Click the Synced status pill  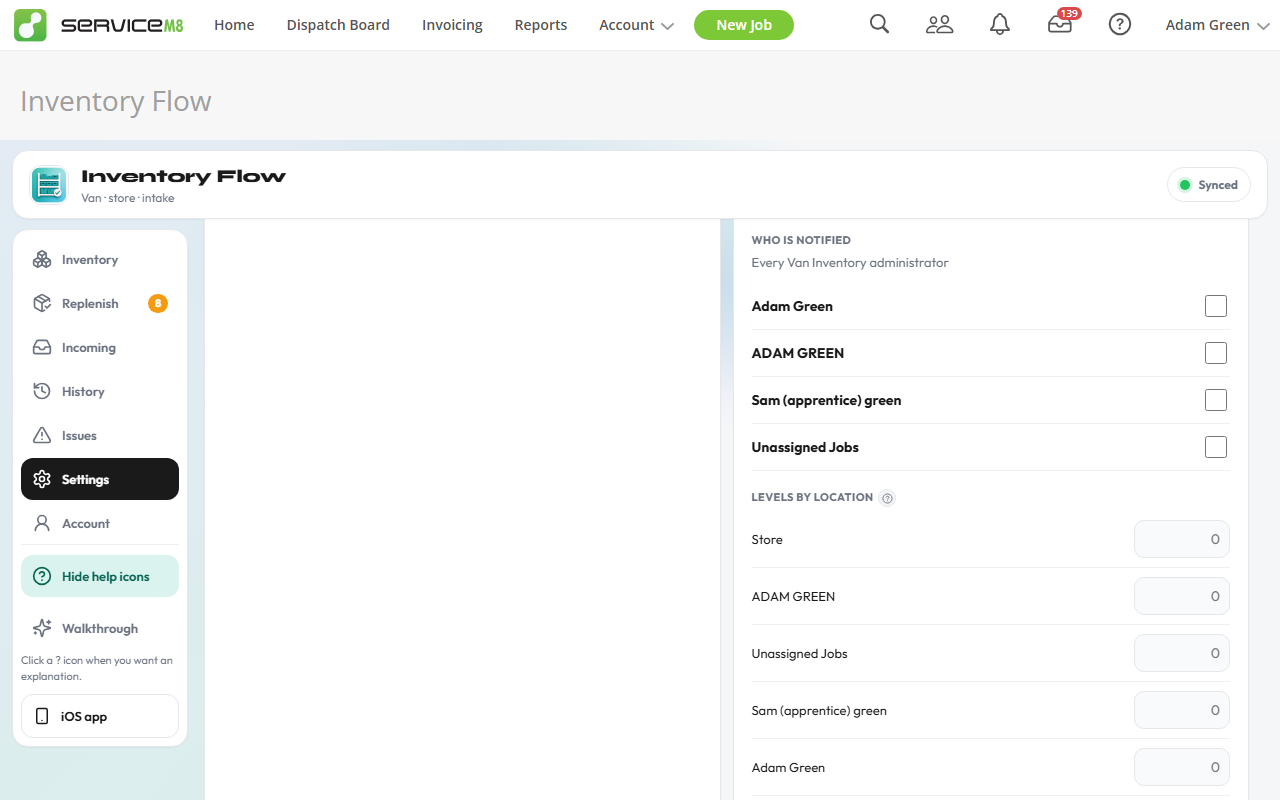1208,185
